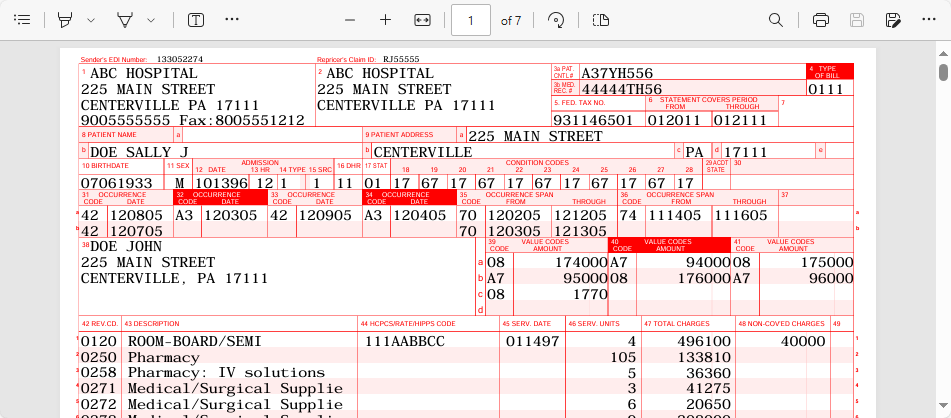Click occurrence span date 111405
This screenshot has width=951, height=418.
pyautogui.click(x=674, y=215)
